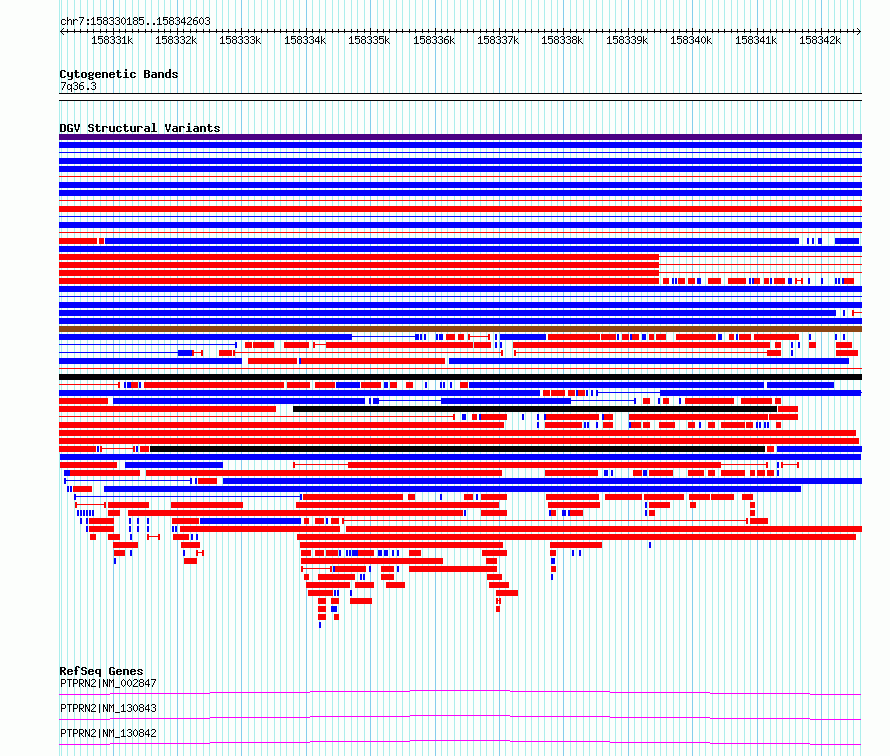Click the 7q36.3 band label
Screen dimensions: 890x756
(78, 86)
